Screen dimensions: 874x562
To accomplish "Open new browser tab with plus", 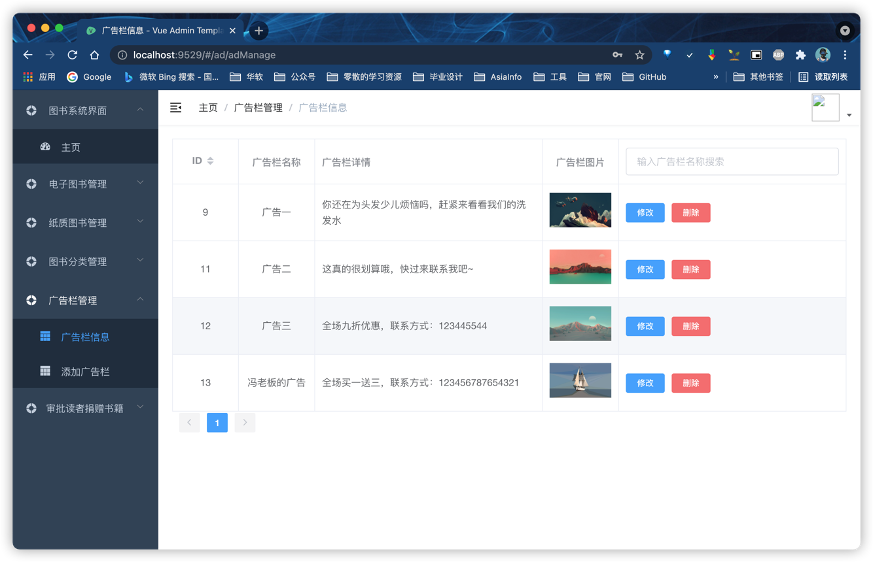I will click(x=259, y=31).
